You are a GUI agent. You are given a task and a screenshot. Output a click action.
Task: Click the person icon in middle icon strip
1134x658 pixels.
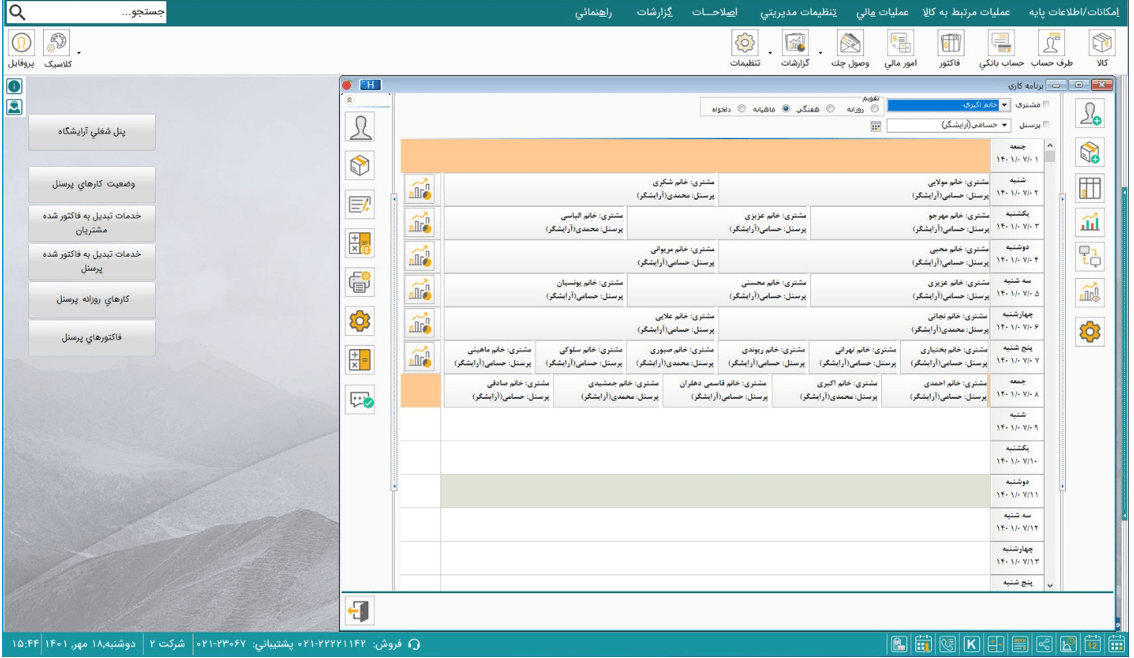(360, 127)
